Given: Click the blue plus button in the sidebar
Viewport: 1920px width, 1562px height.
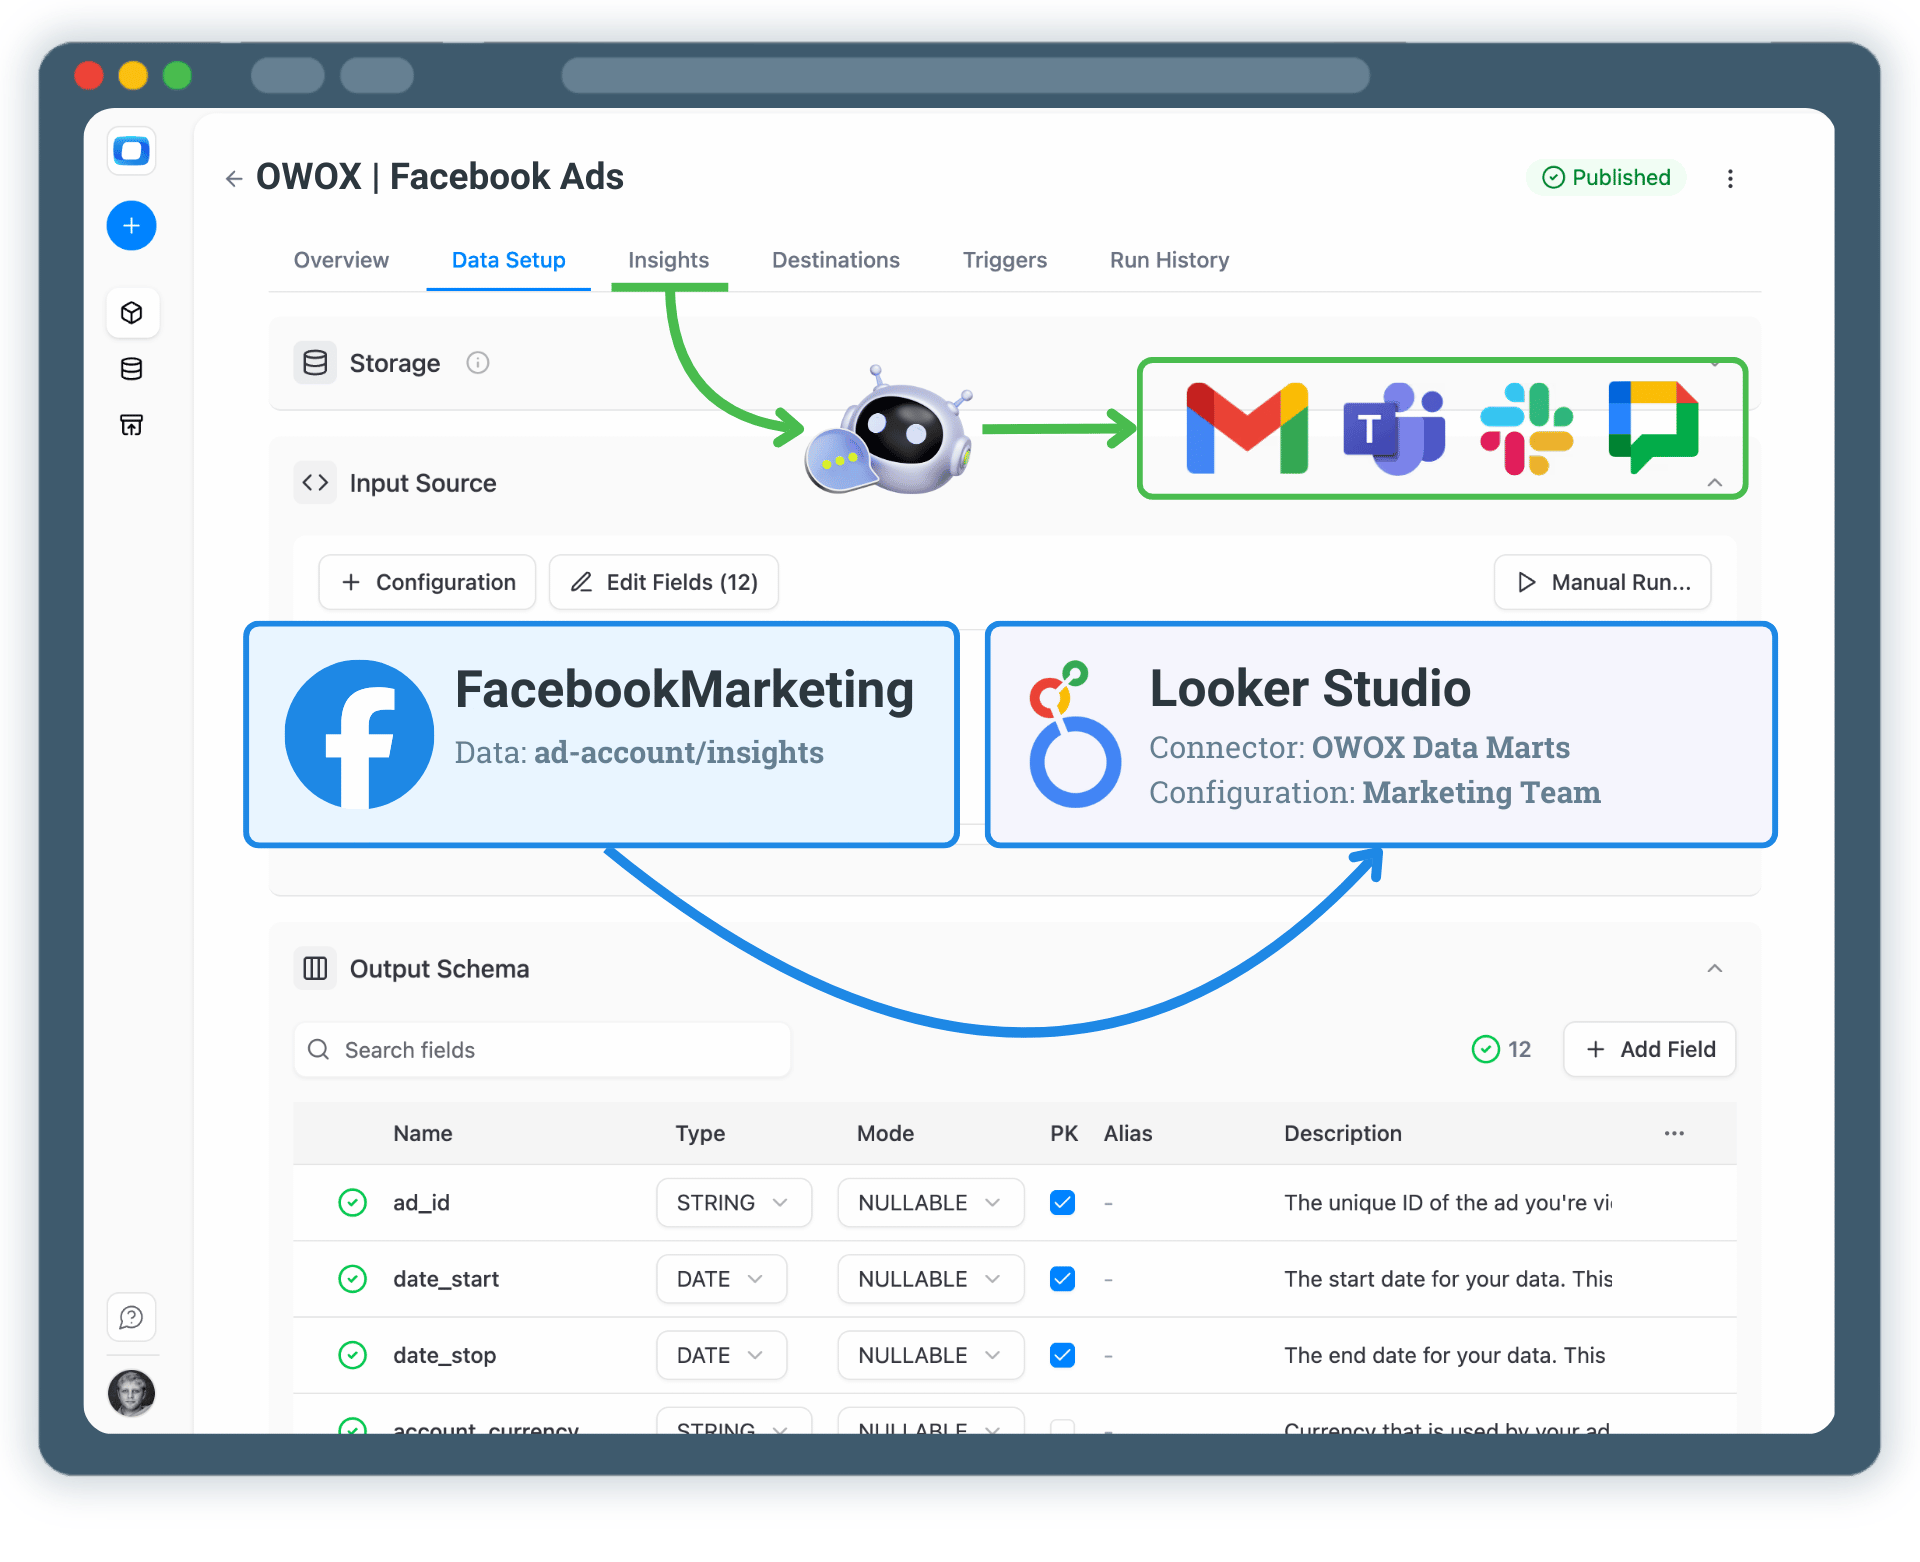Looking at the screenshot, I should 131,225.
